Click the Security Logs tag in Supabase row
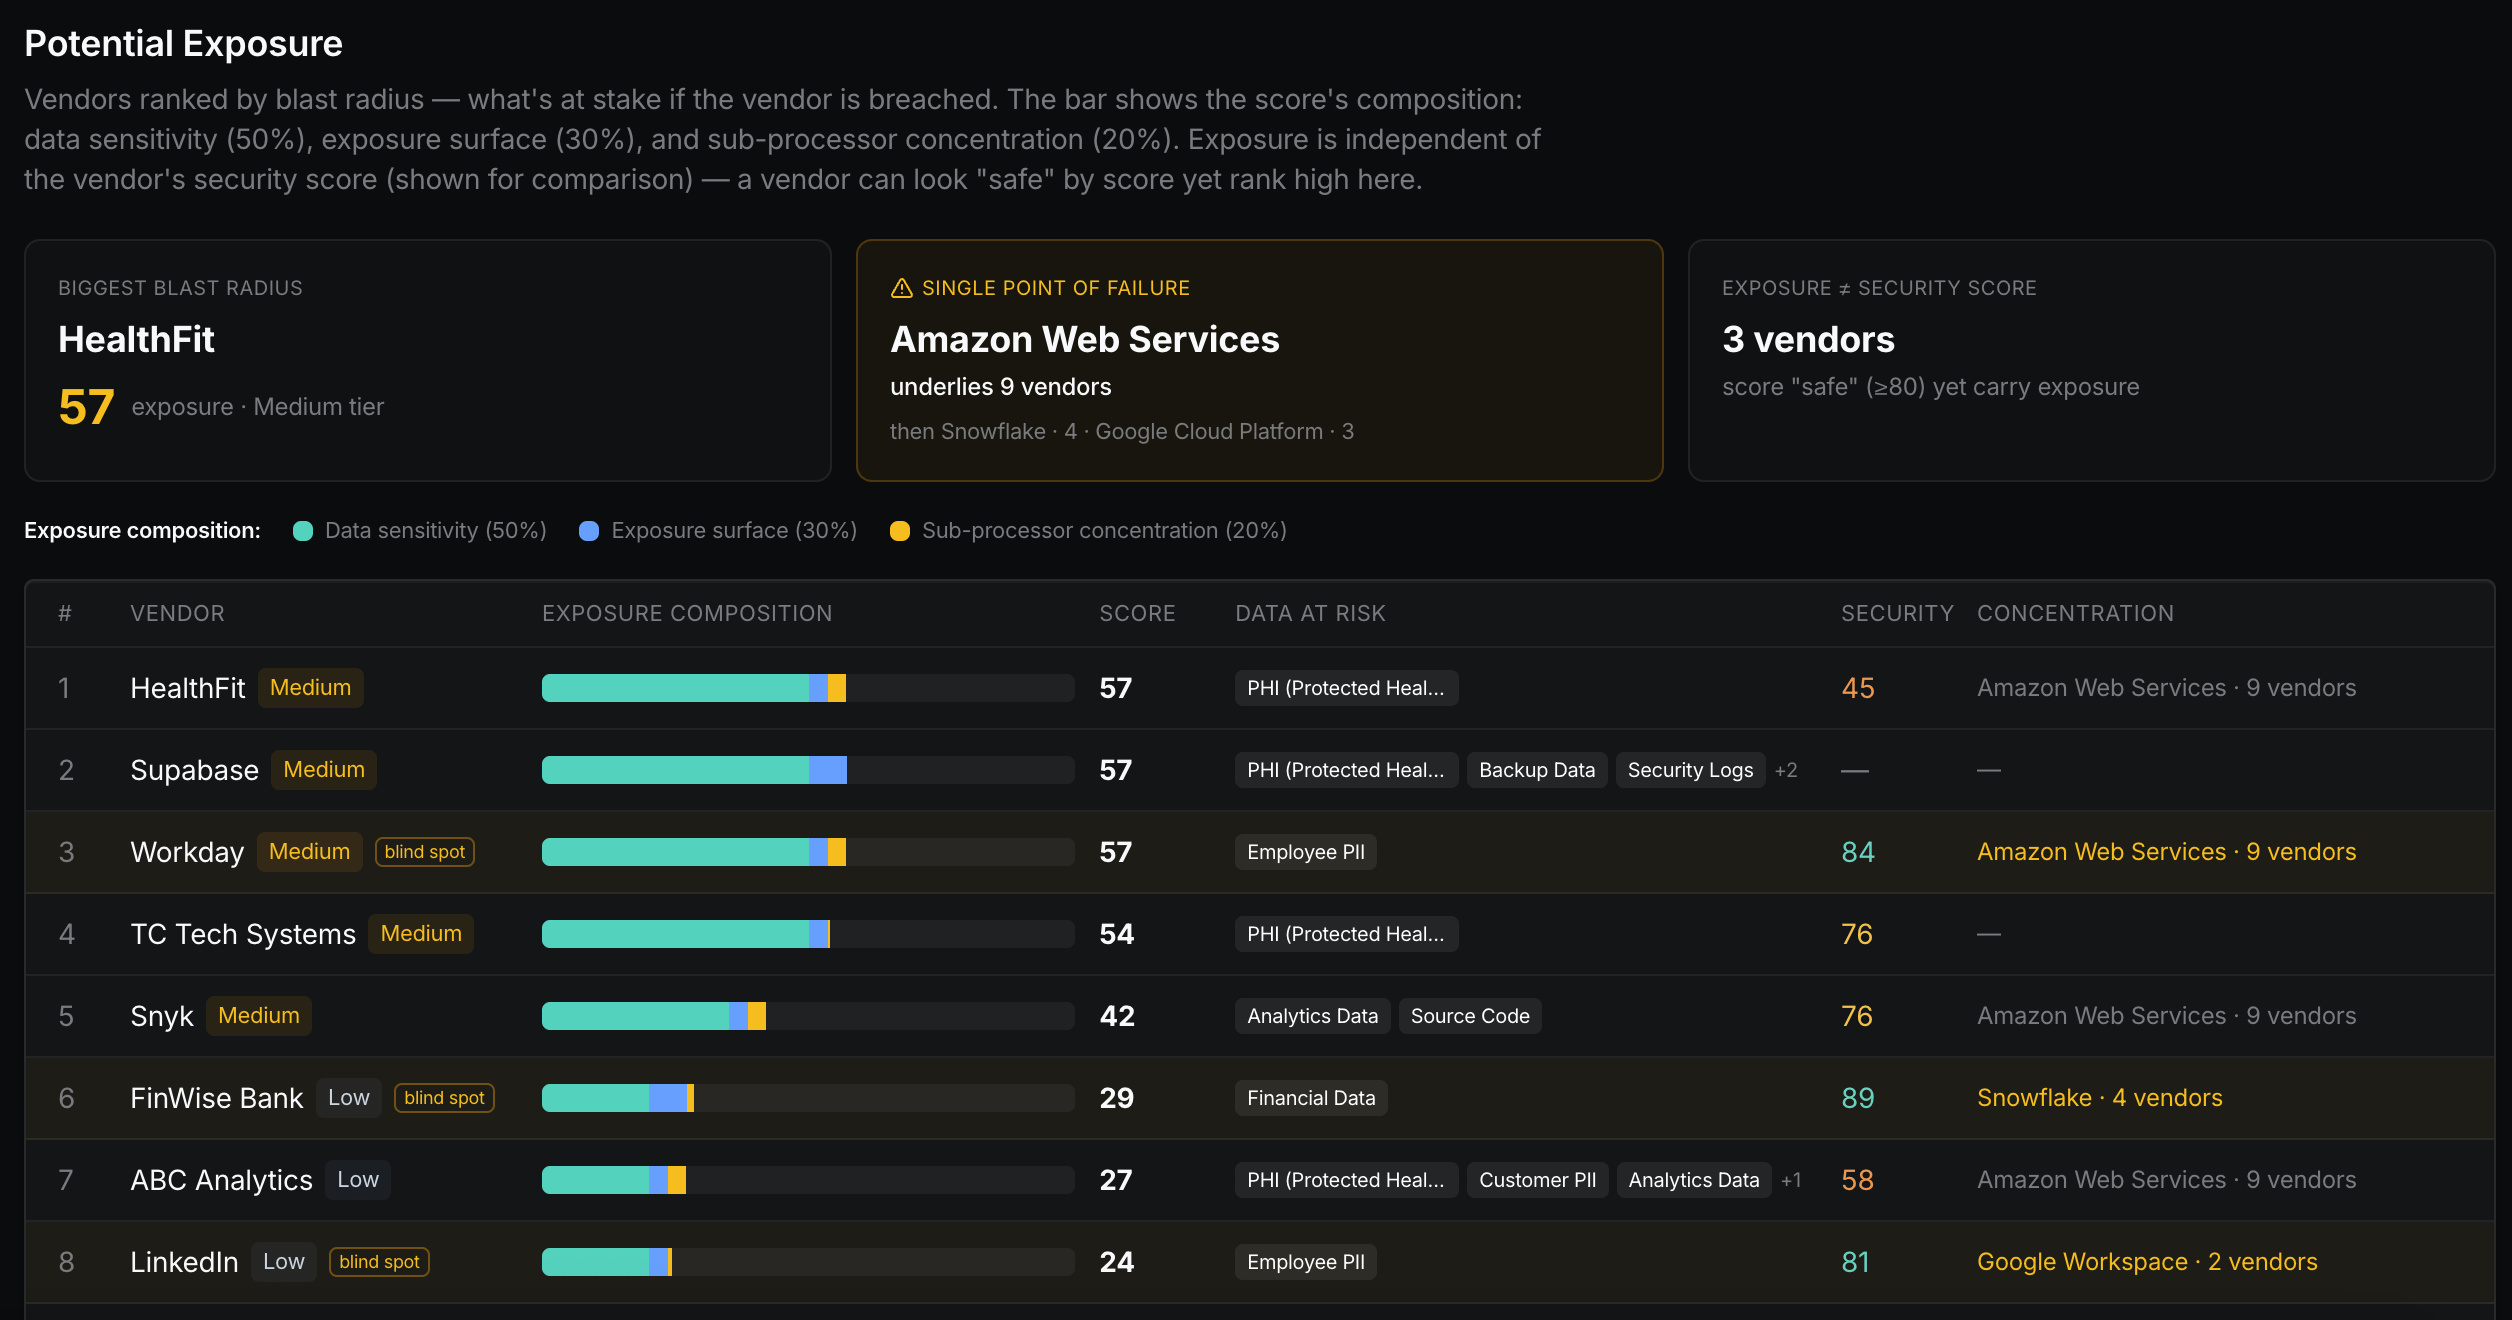 tap(1690, 770)
